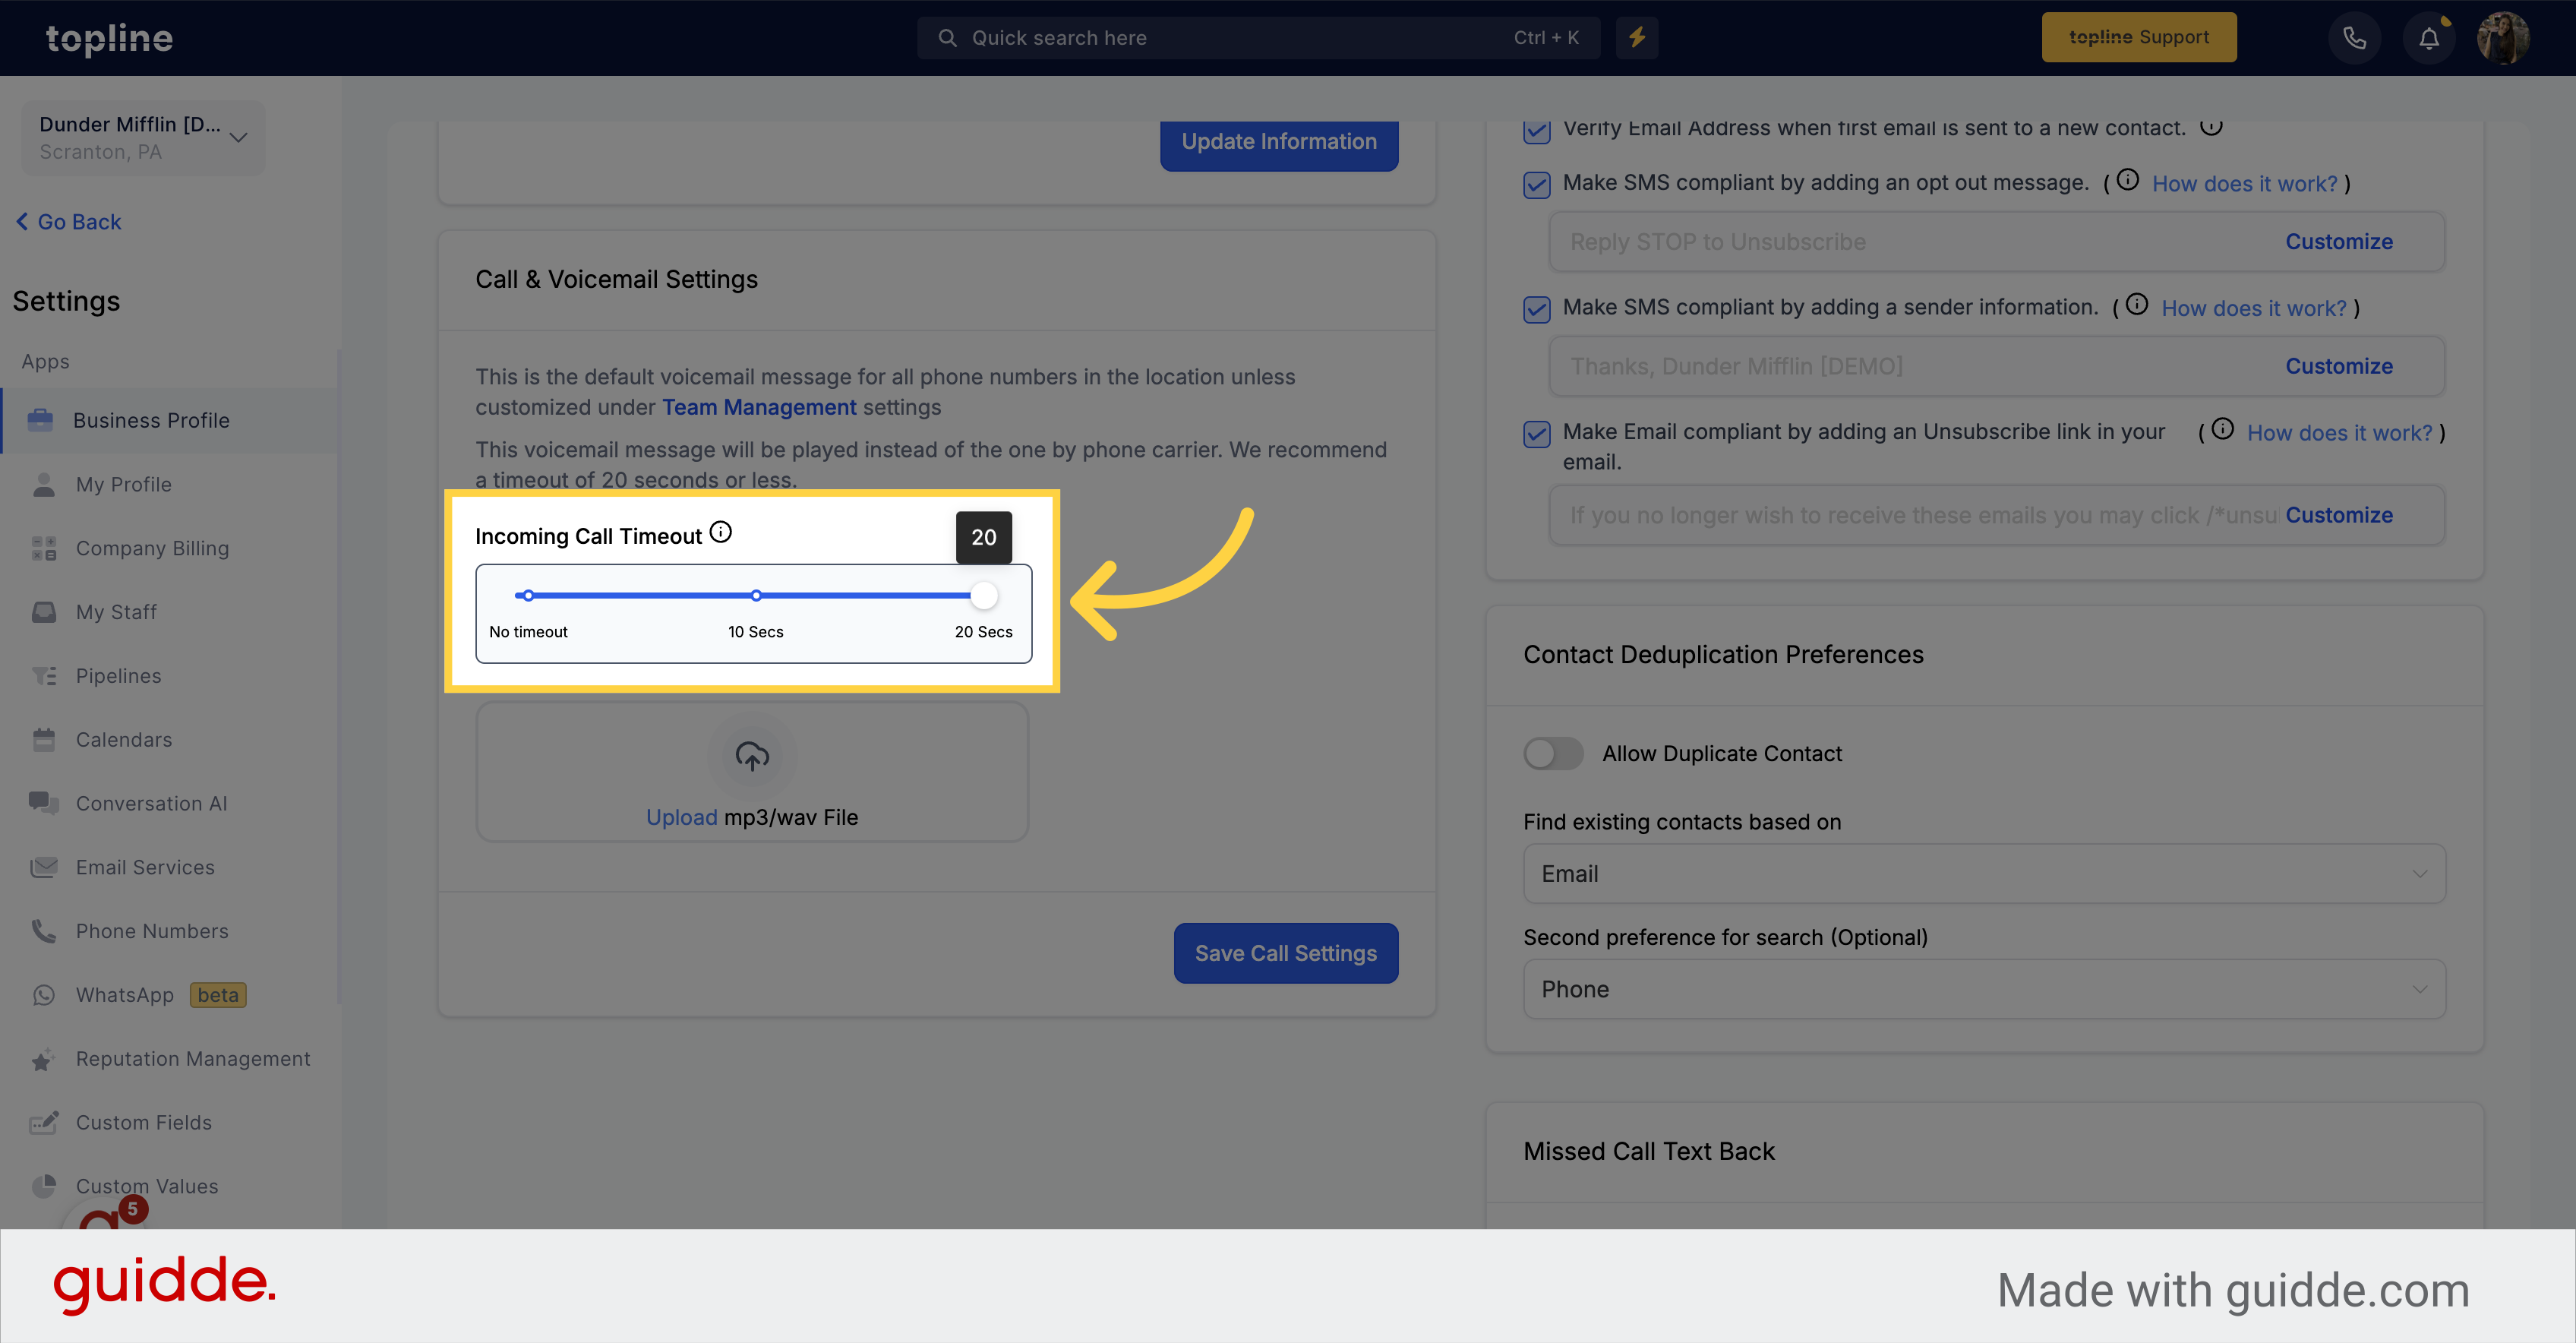Click the WhatsApp icon in sidebar

[x=44, y=995]
